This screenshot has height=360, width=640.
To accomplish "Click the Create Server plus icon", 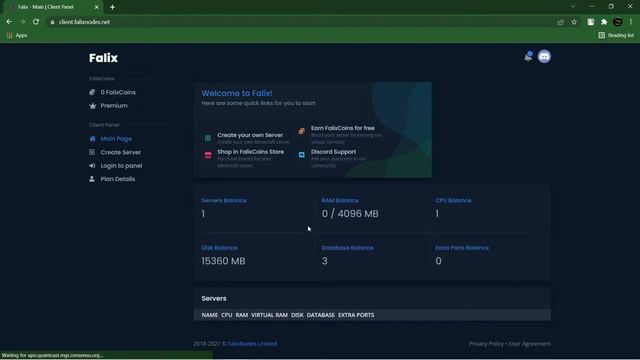I will (x=92, y=152).
